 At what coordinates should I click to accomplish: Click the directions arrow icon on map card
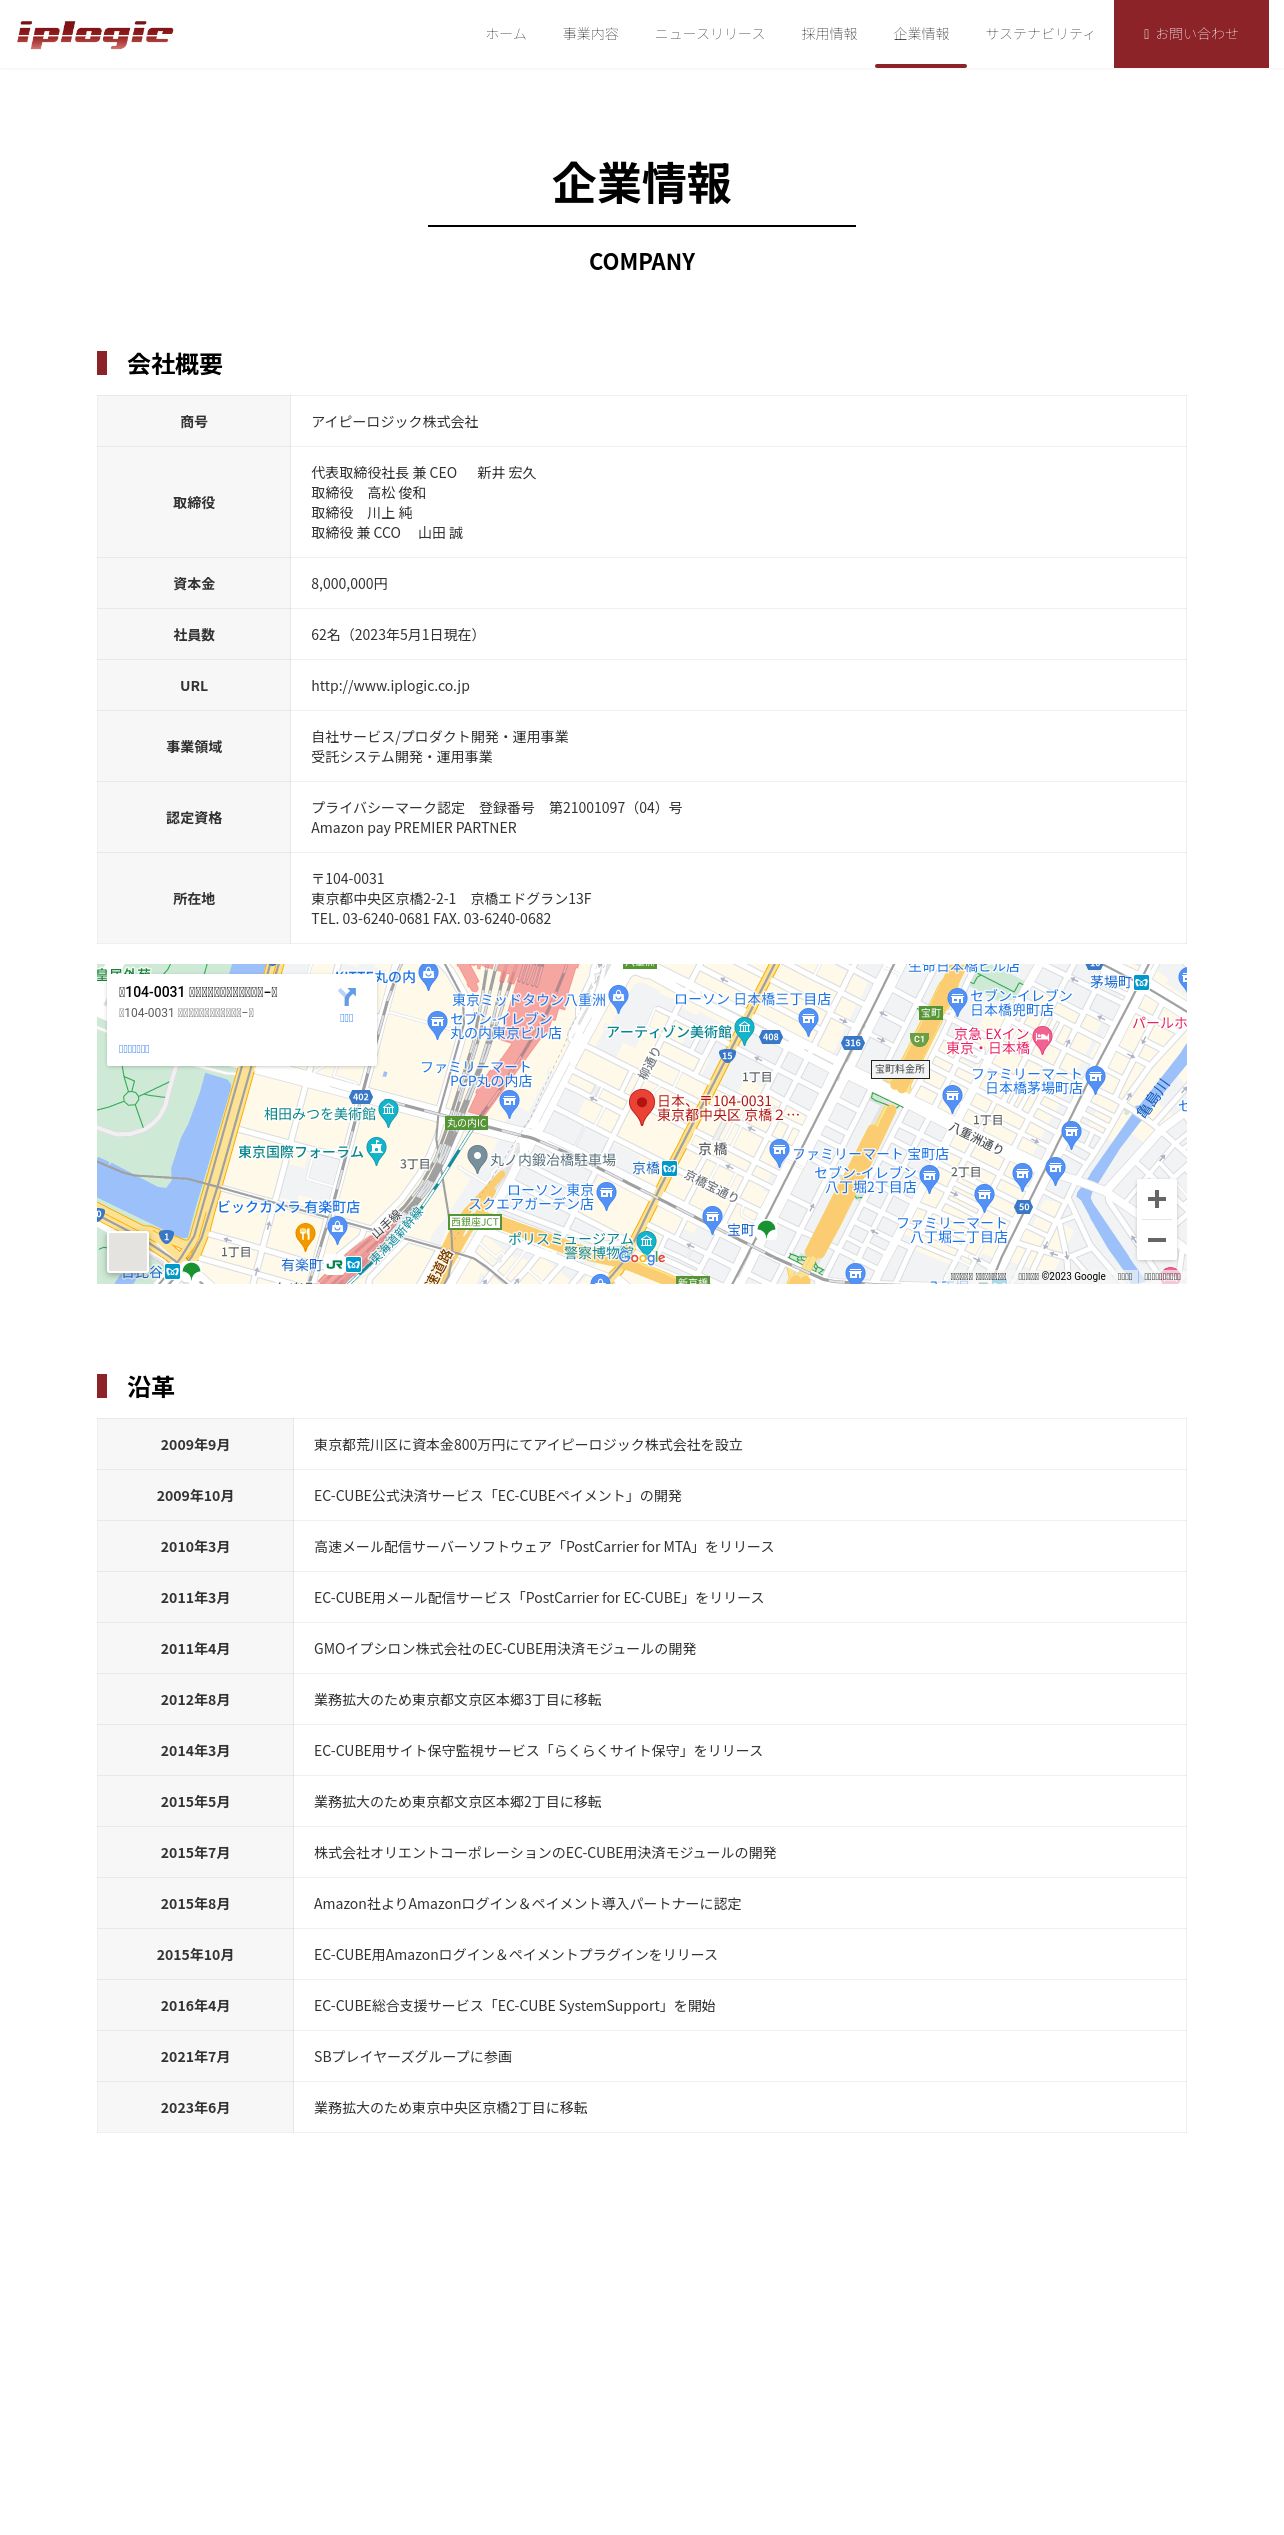tap(347, 997)
